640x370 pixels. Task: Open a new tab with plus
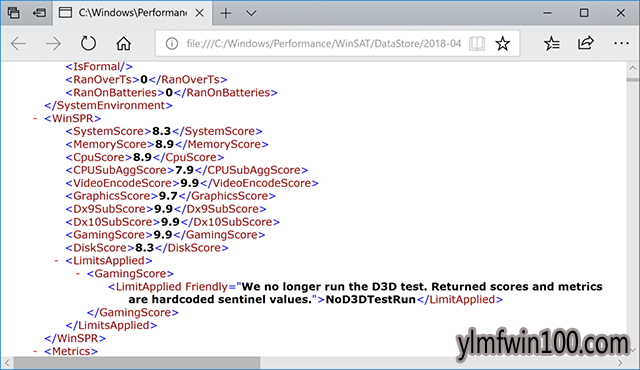pyautogui.click(x=226, y=13)
